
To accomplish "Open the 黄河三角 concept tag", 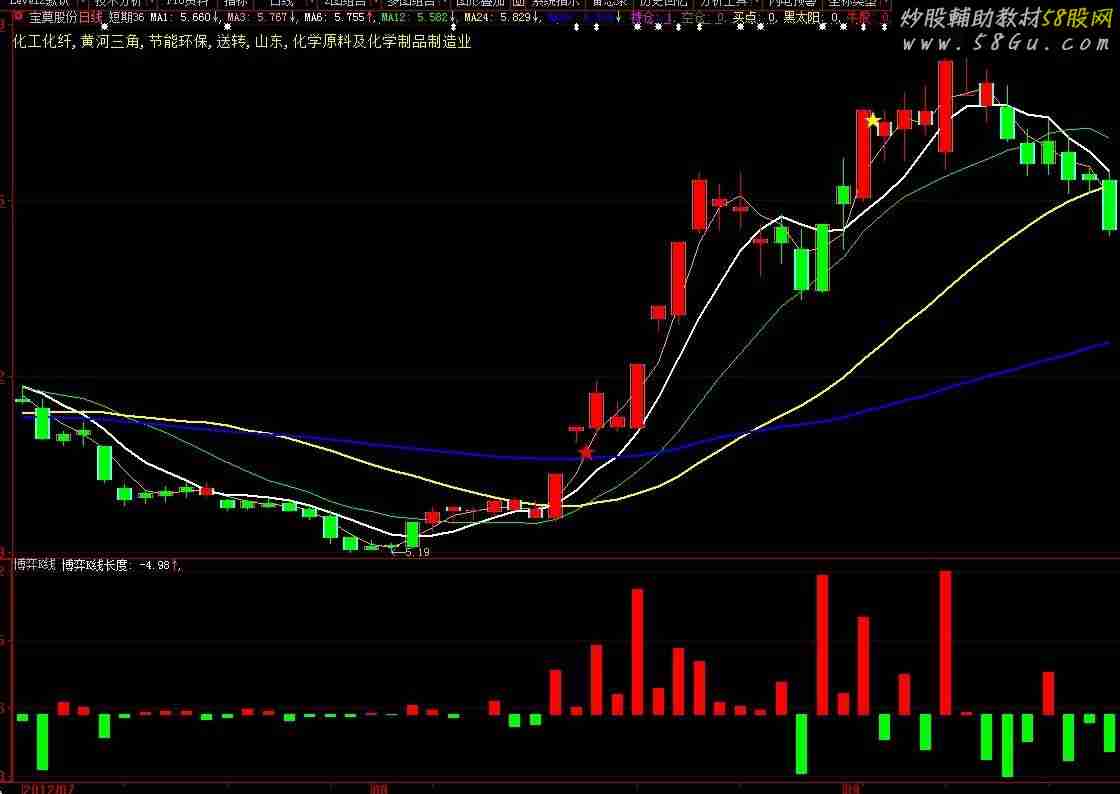I will (x=110, y=42).
